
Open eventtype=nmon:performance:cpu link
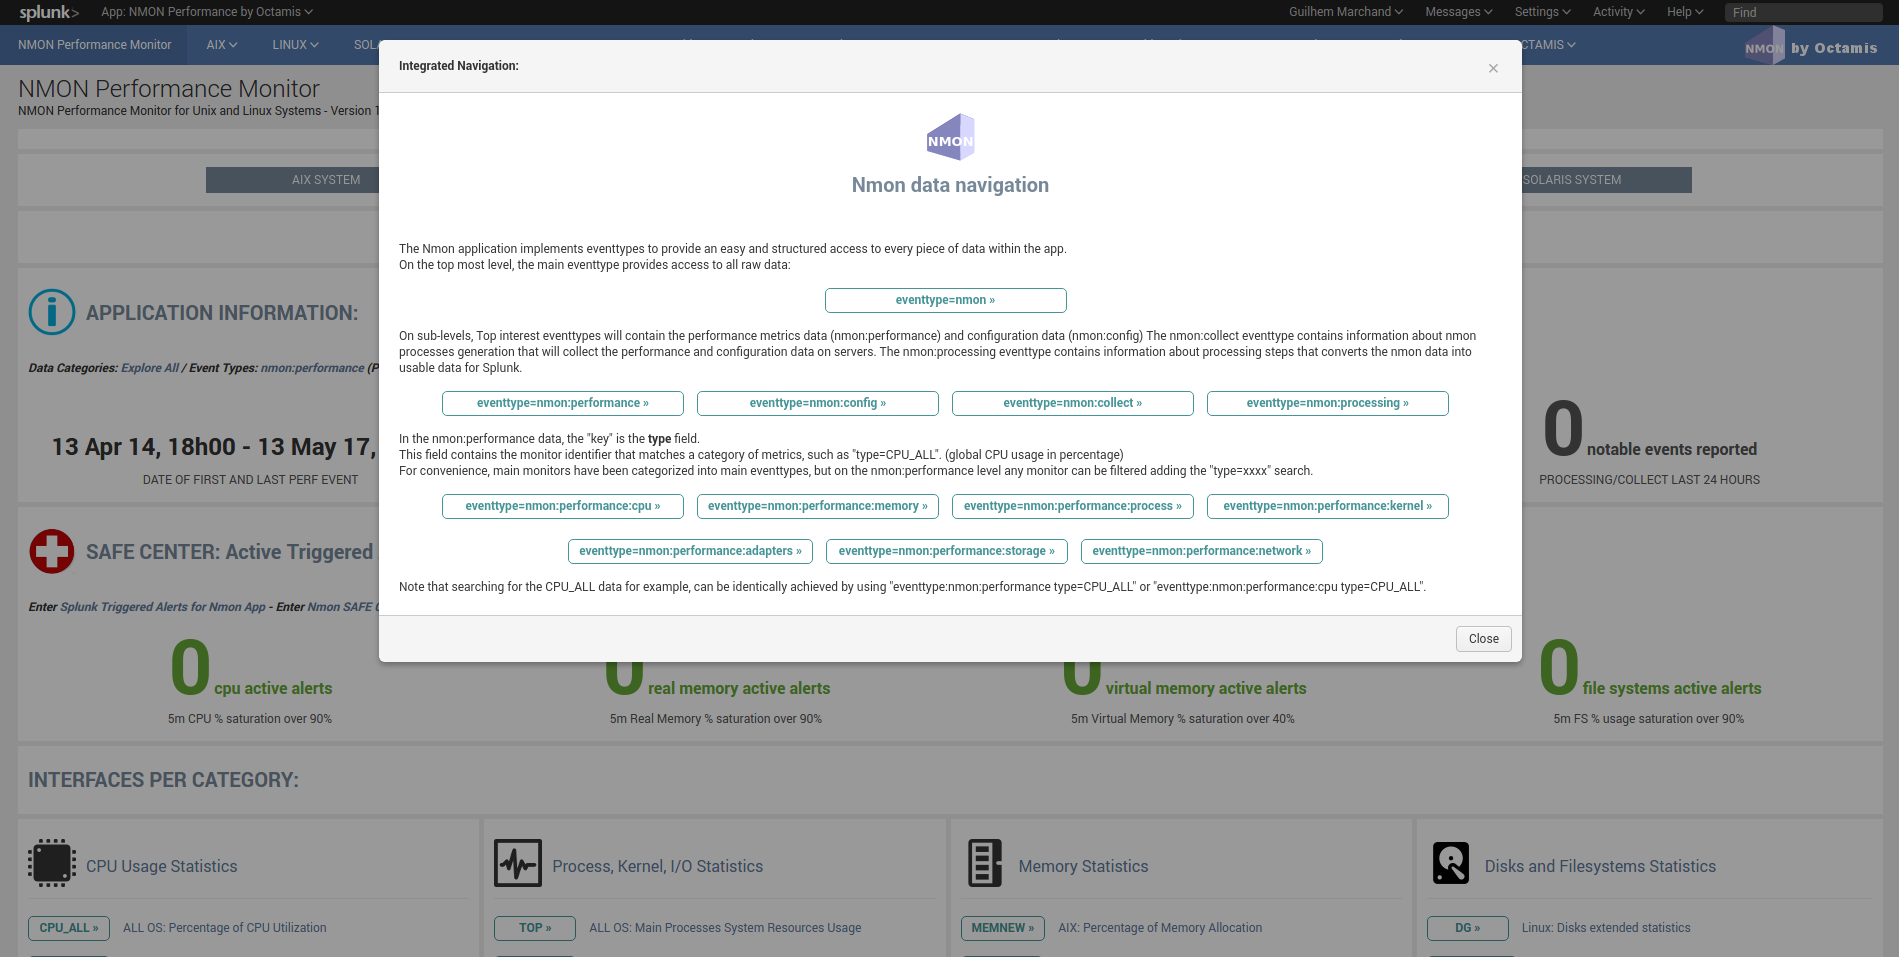pos(562,506)
